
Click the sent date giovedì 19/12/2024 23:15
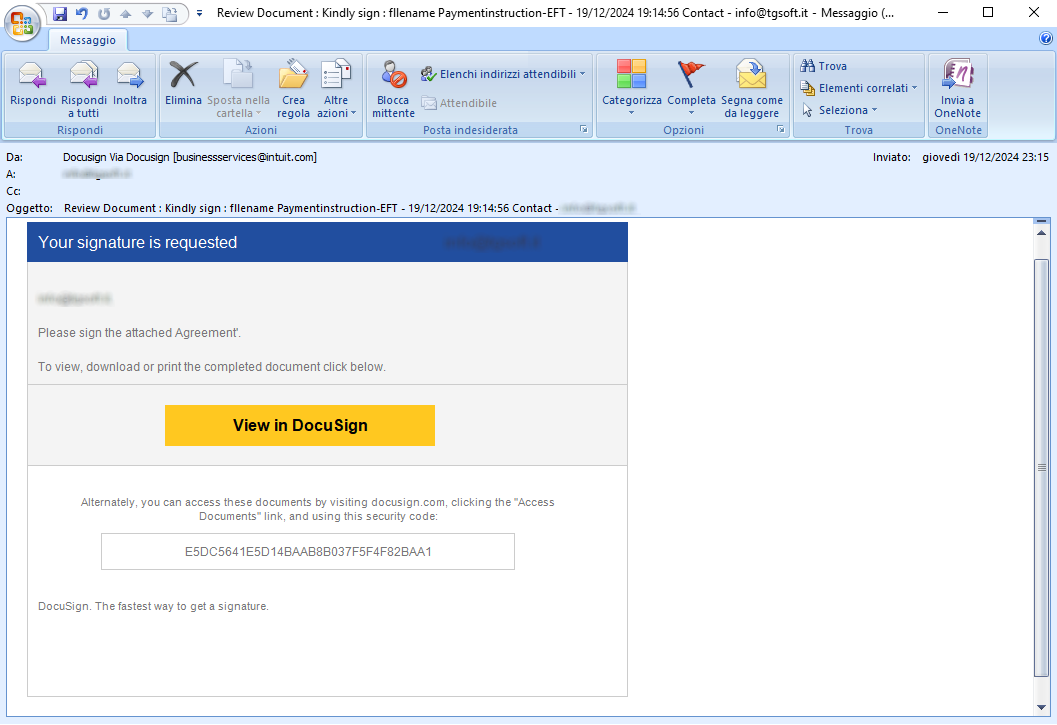986,157
